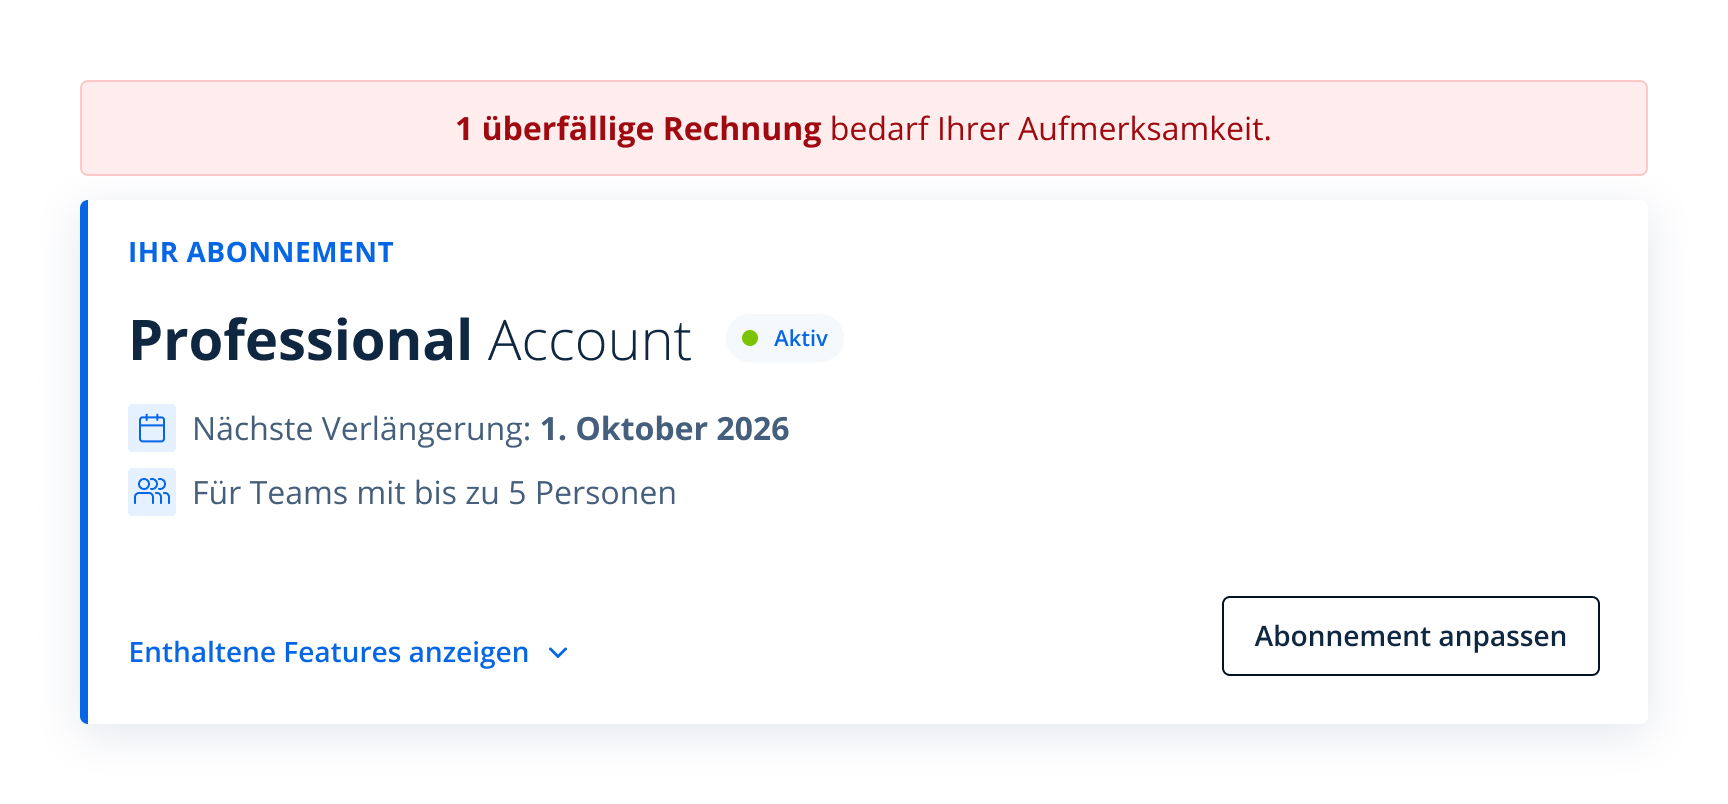Click the 'Für Teams mit bis zu' text

click(x=345, y=493)
